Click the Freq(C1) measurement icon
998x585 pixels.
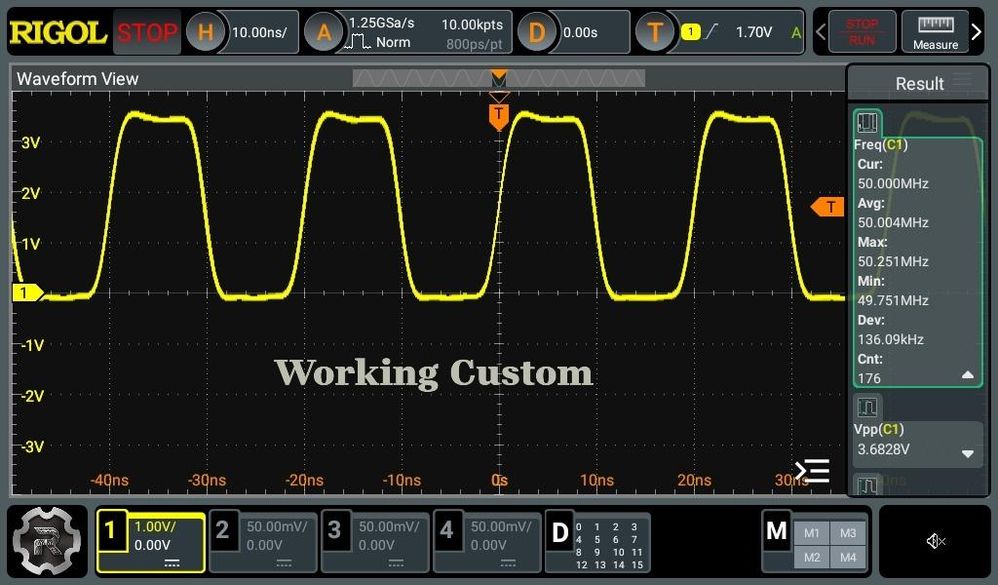pos(866,122)
